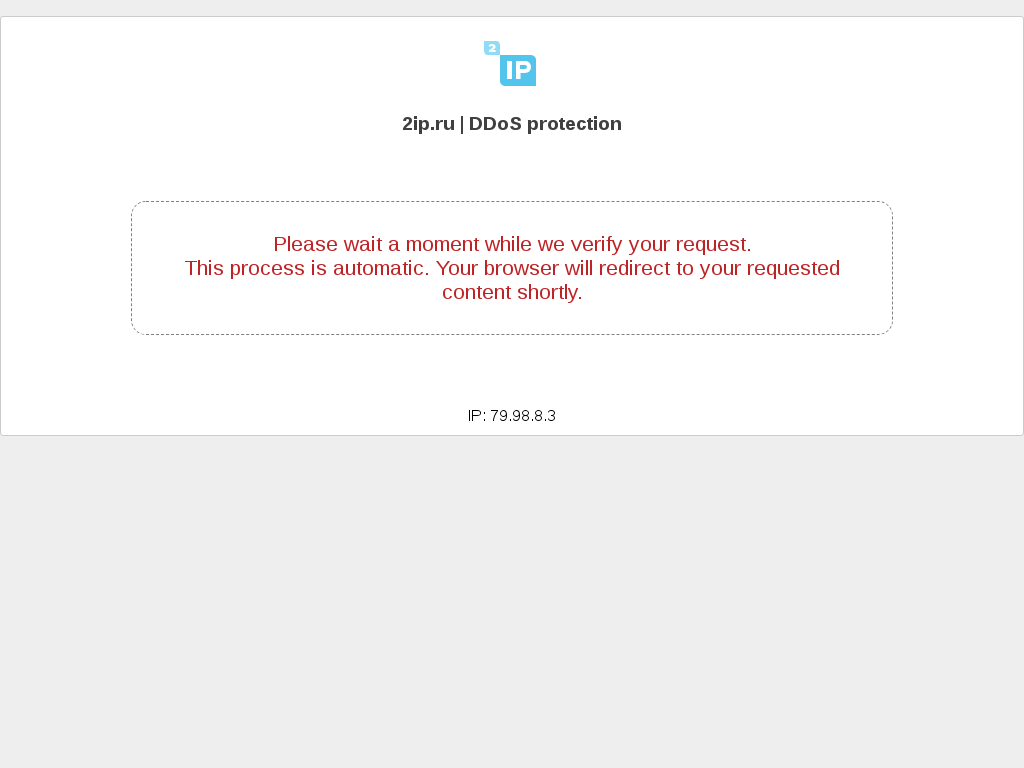
Task: Click "Please wait a moment" message line
Action: 512,244
